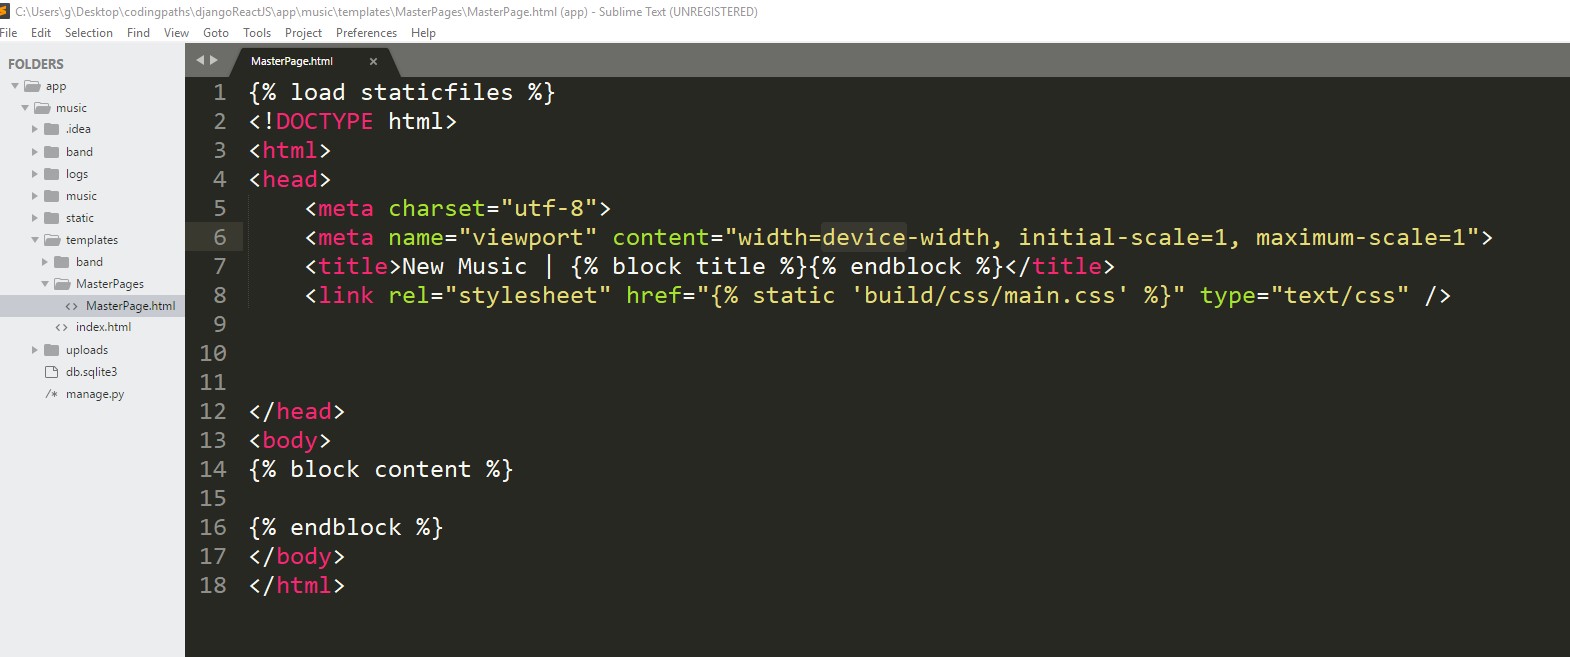Open the Preferences menu
This screenshot has width=1570, height=657.
(x=366, y=33)
